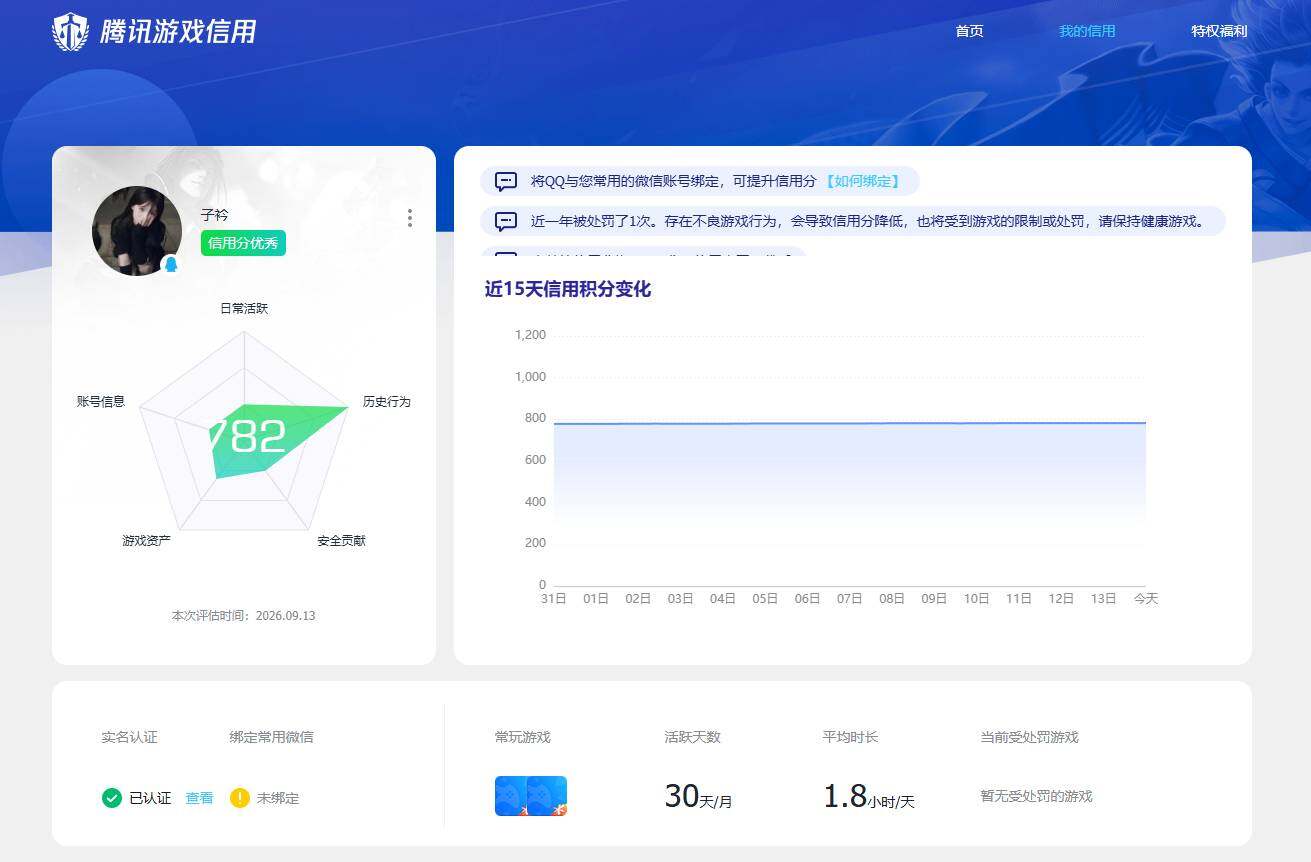1311x862 pixels.
Task: Click the 800 y-axis value
Action: 536,418
